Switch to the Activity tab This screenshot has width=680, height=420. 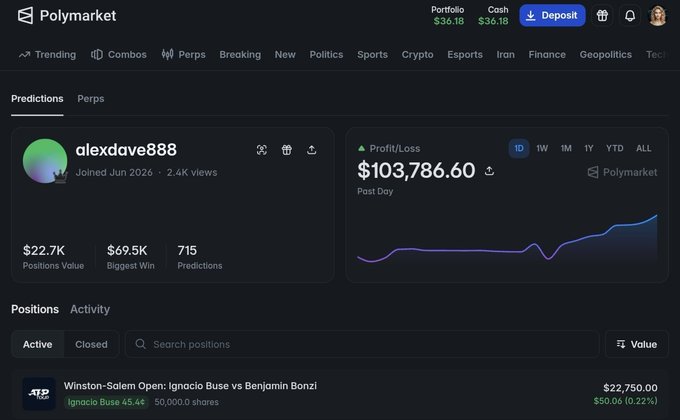[x=90, y=309]
